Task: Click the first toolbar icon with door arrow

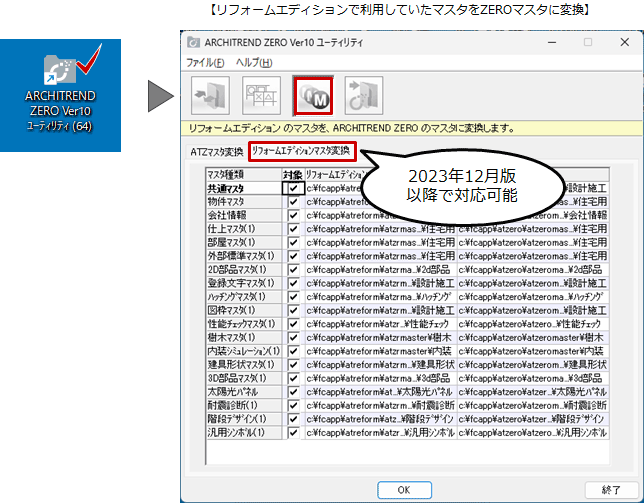Action: tap(210, 96)
